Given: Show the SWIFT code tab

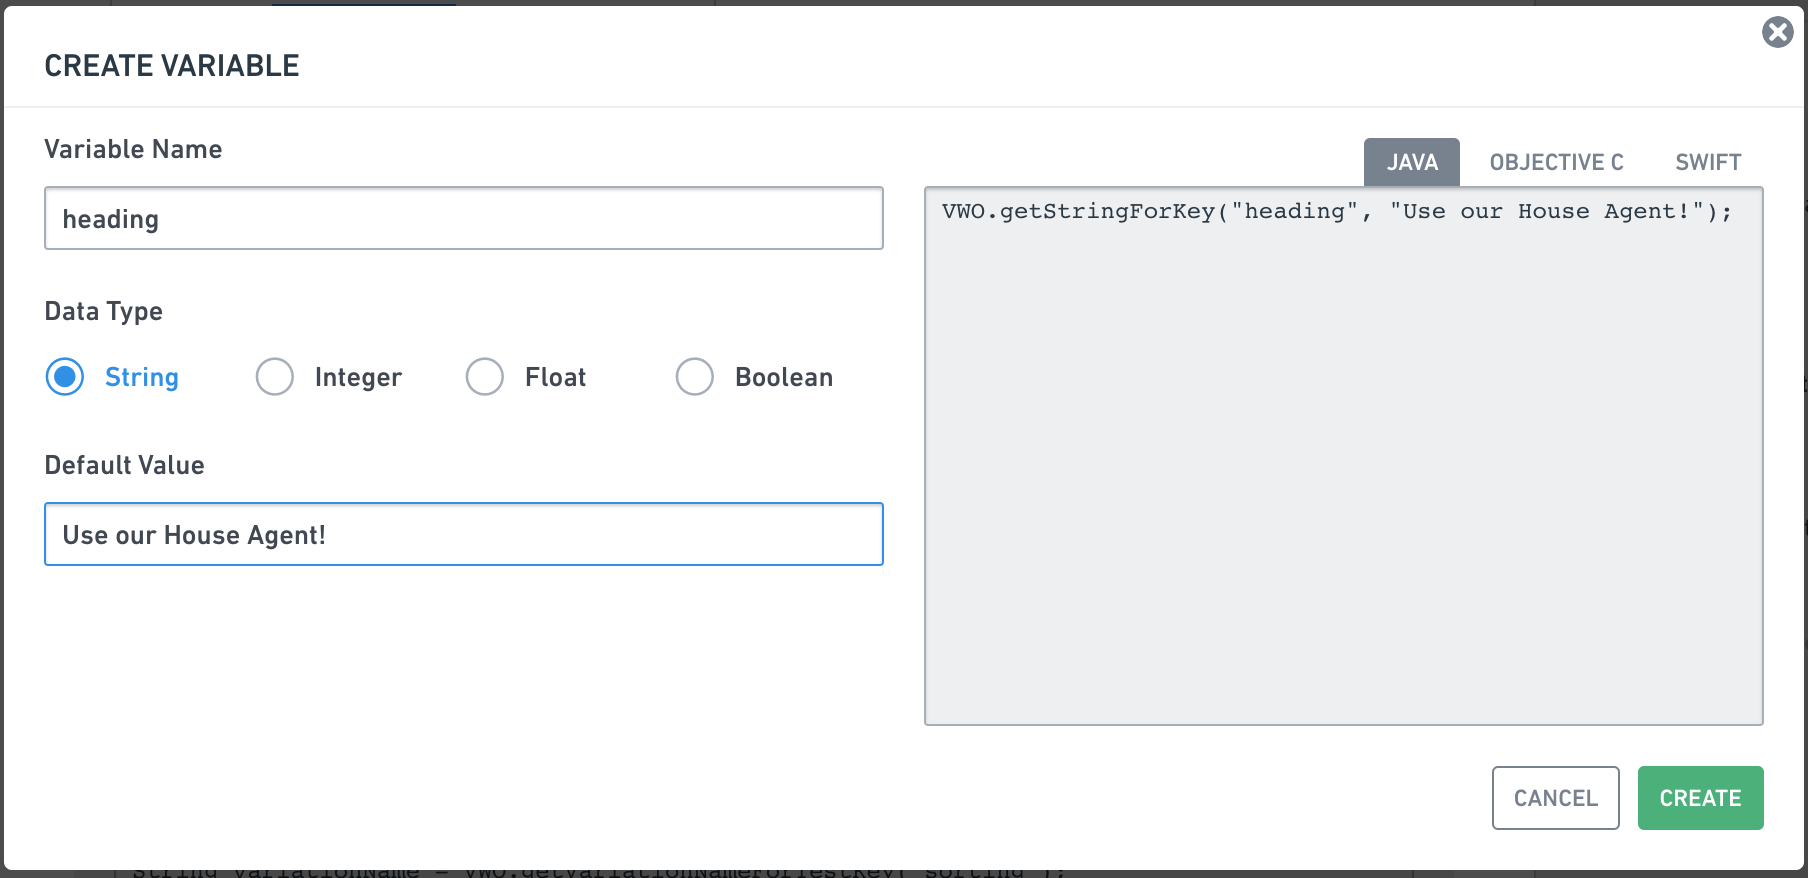Looking at the screenshot, I should (1708, 162).
